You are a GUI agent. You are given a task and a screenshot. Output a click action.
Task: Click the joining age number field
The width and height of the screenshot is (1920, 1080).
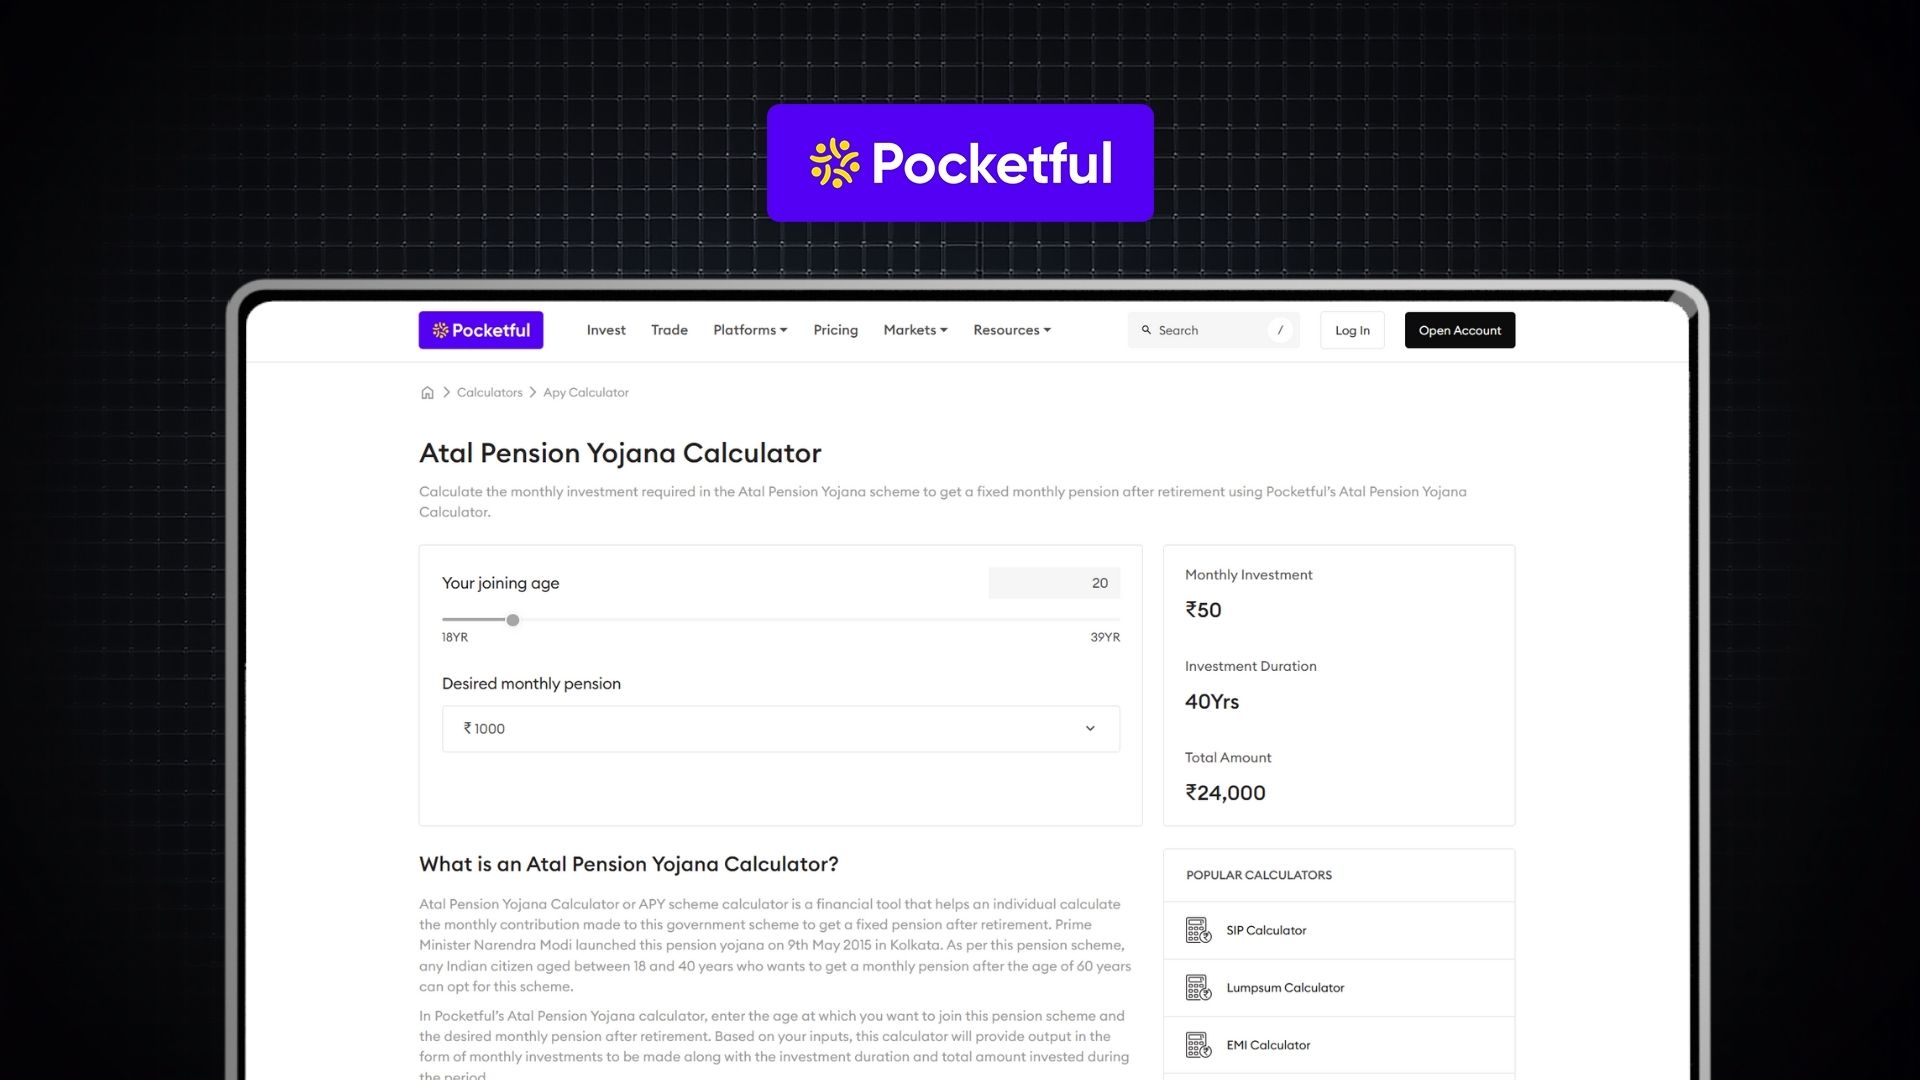[x=1054, y=583]
